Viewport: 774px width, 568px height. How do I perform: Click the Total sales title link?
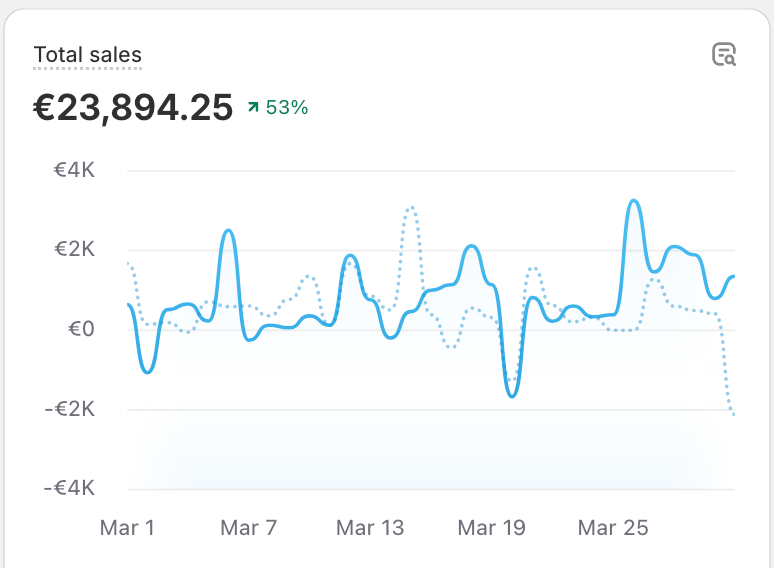click(88, 55)
